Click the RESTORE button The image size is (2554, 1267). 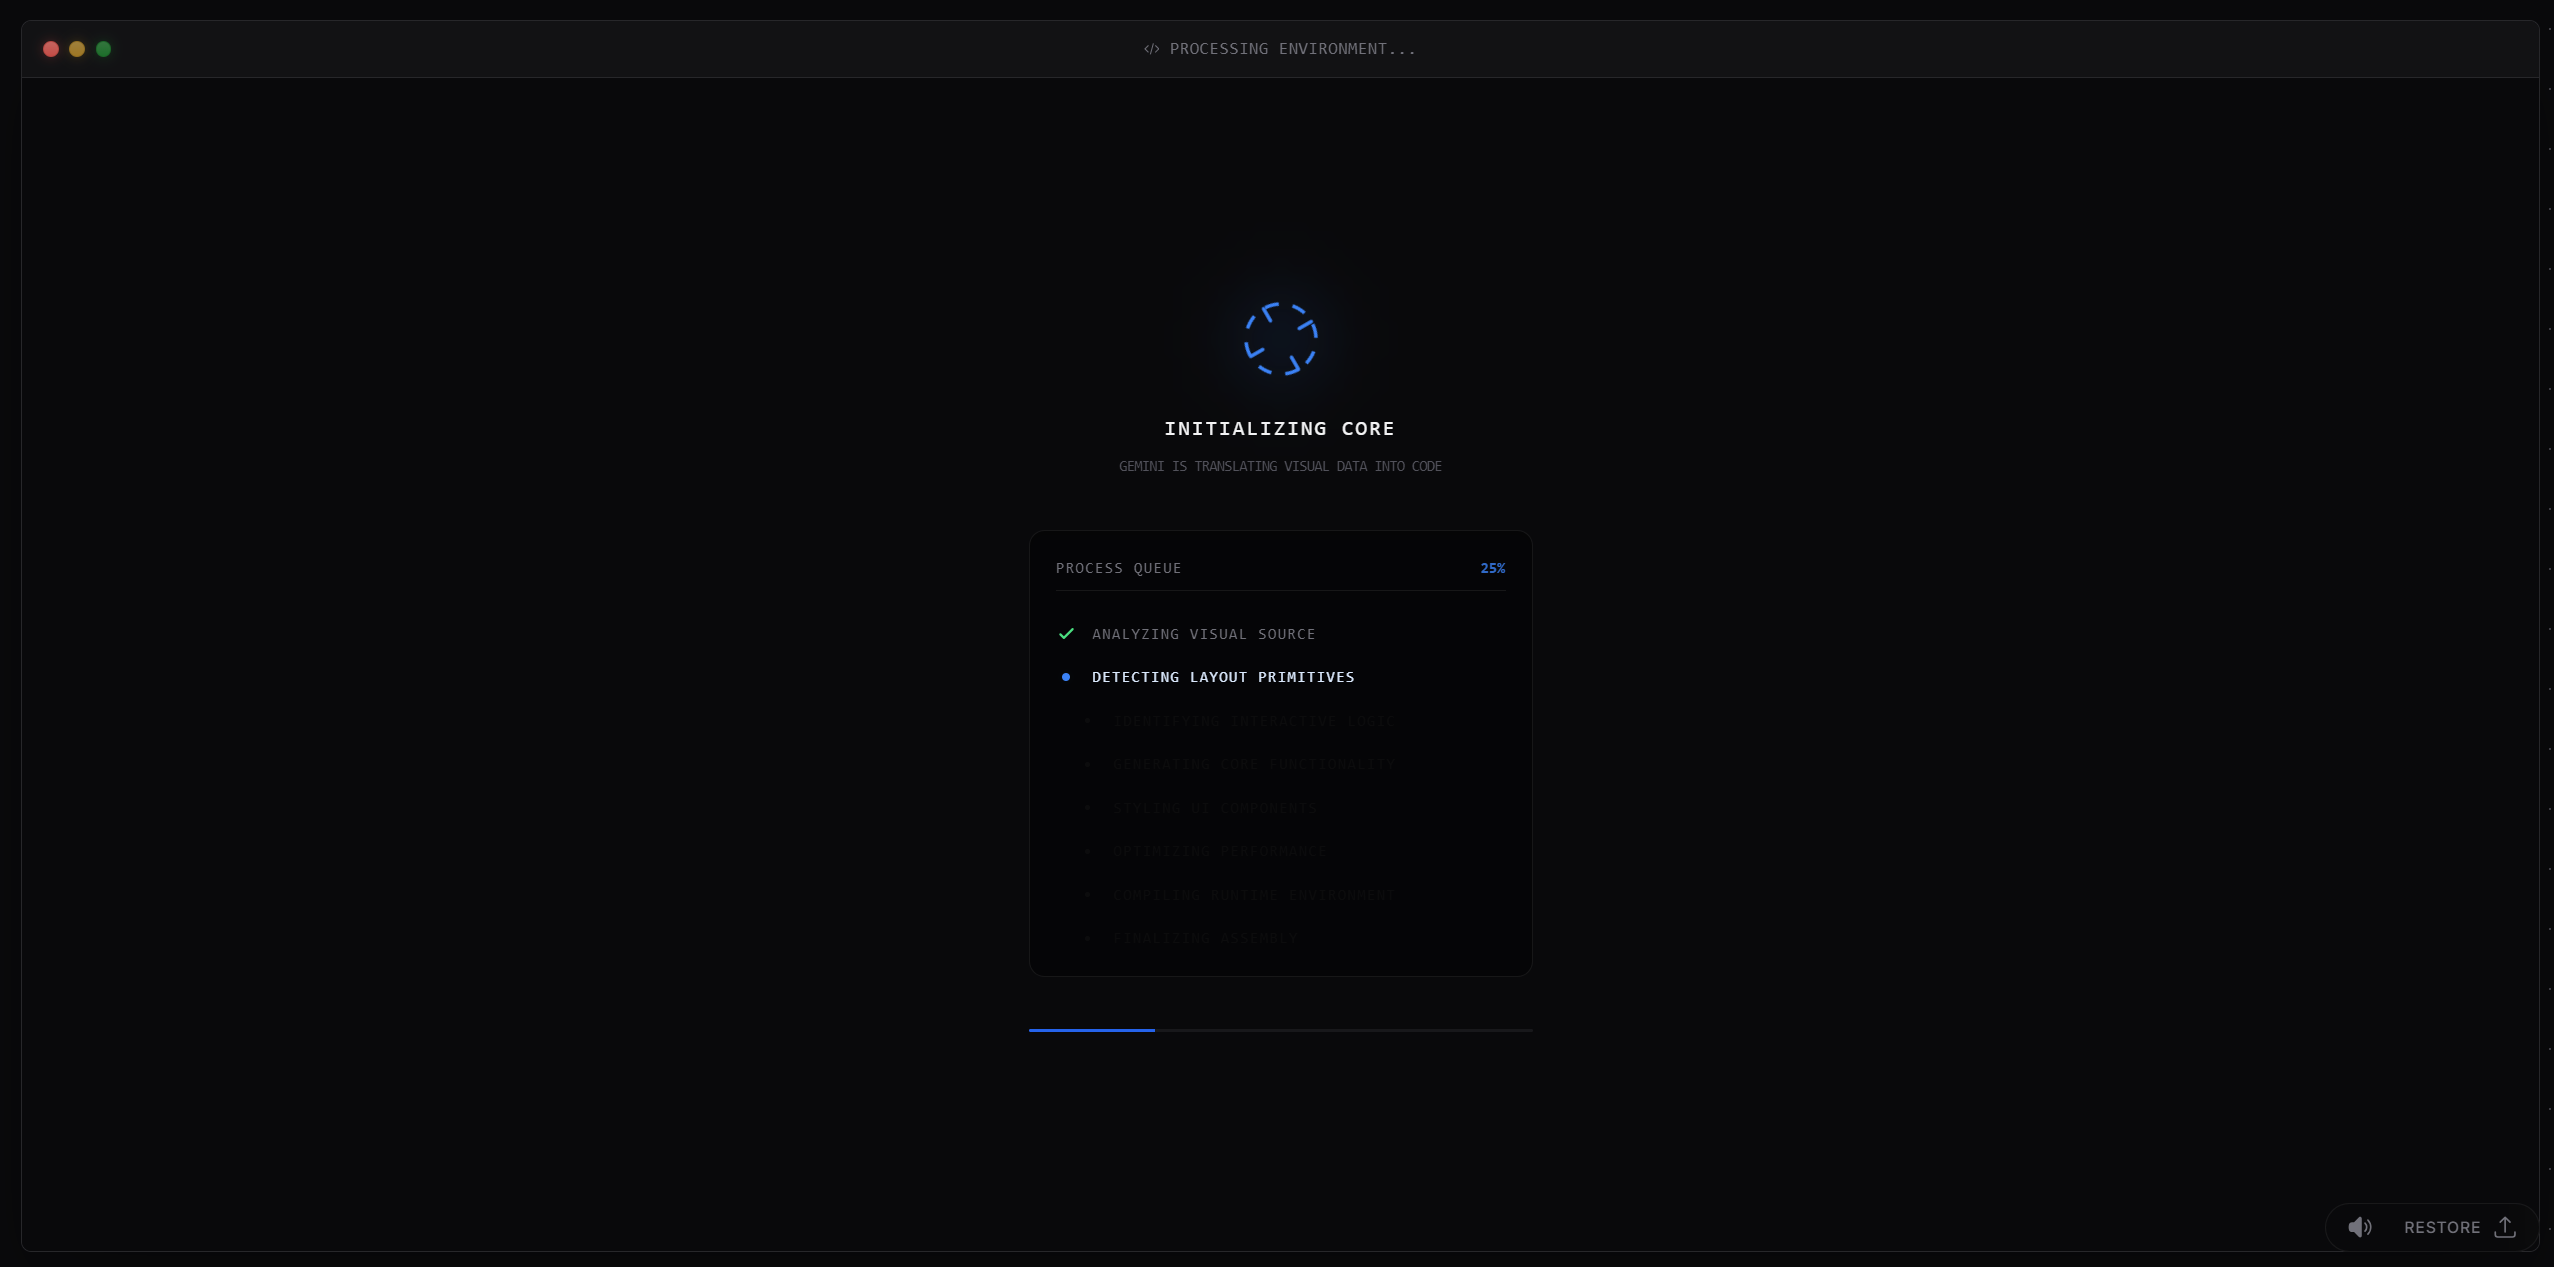2441,1227
